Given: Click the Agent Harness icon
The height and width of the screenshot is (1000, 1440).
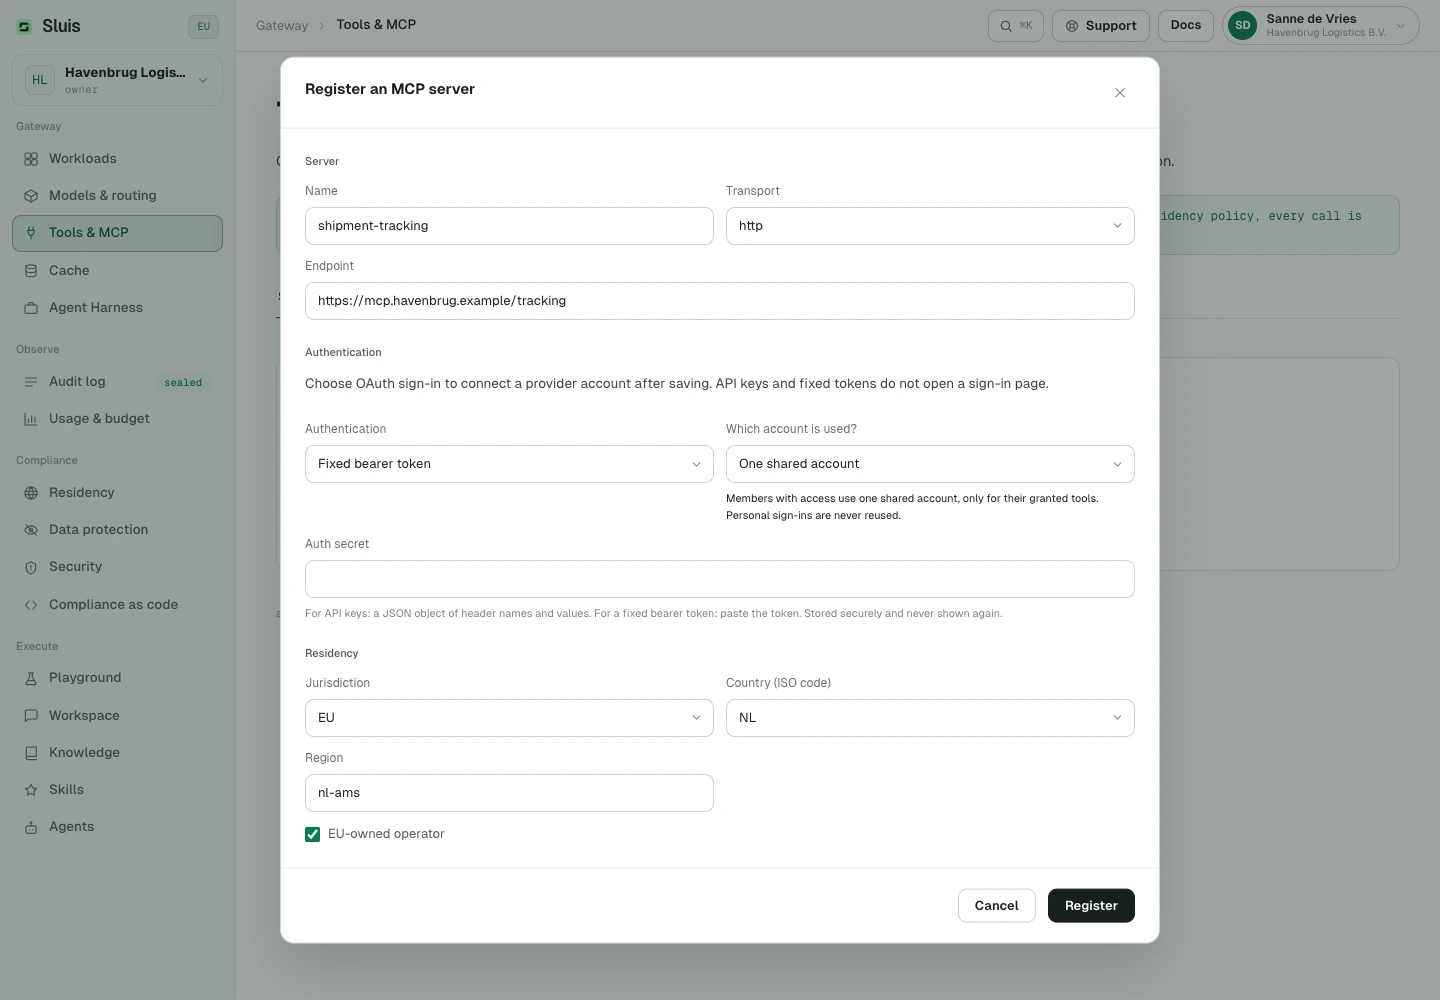Looking at the screenshot, I should pyautogui.click(x=31, y=308).
